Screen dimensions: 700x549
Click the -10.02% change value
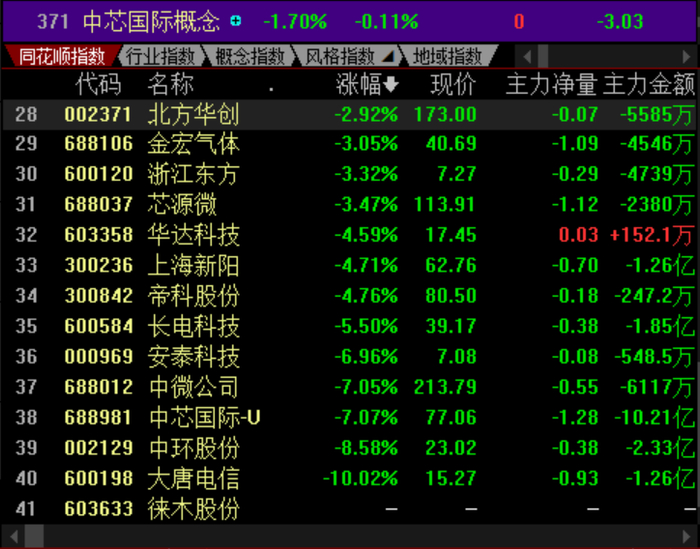[360, 478]
